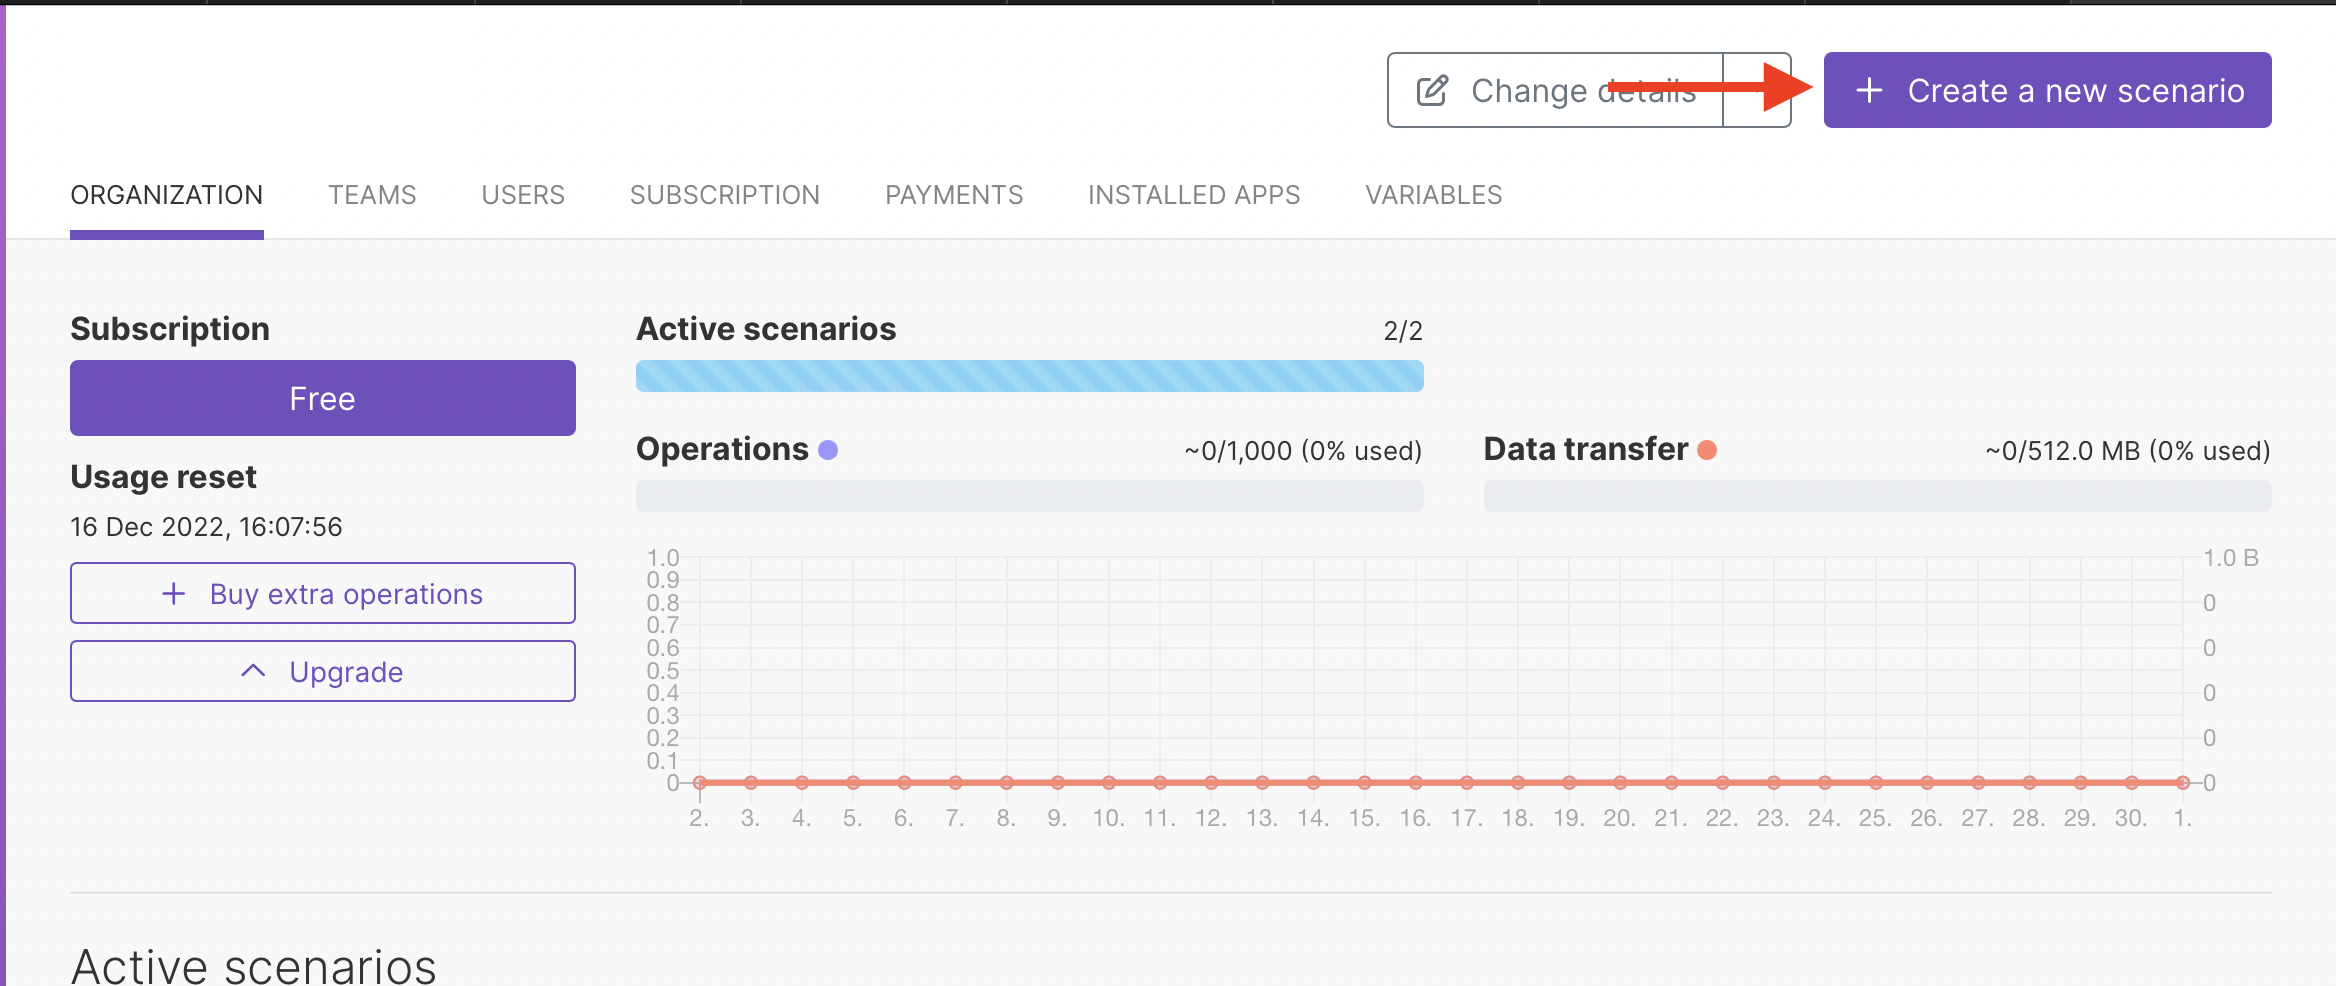Click the chevron icon inside the Upgrade button
Viewport: 2336px width, 986px height.
pos(253,671)
